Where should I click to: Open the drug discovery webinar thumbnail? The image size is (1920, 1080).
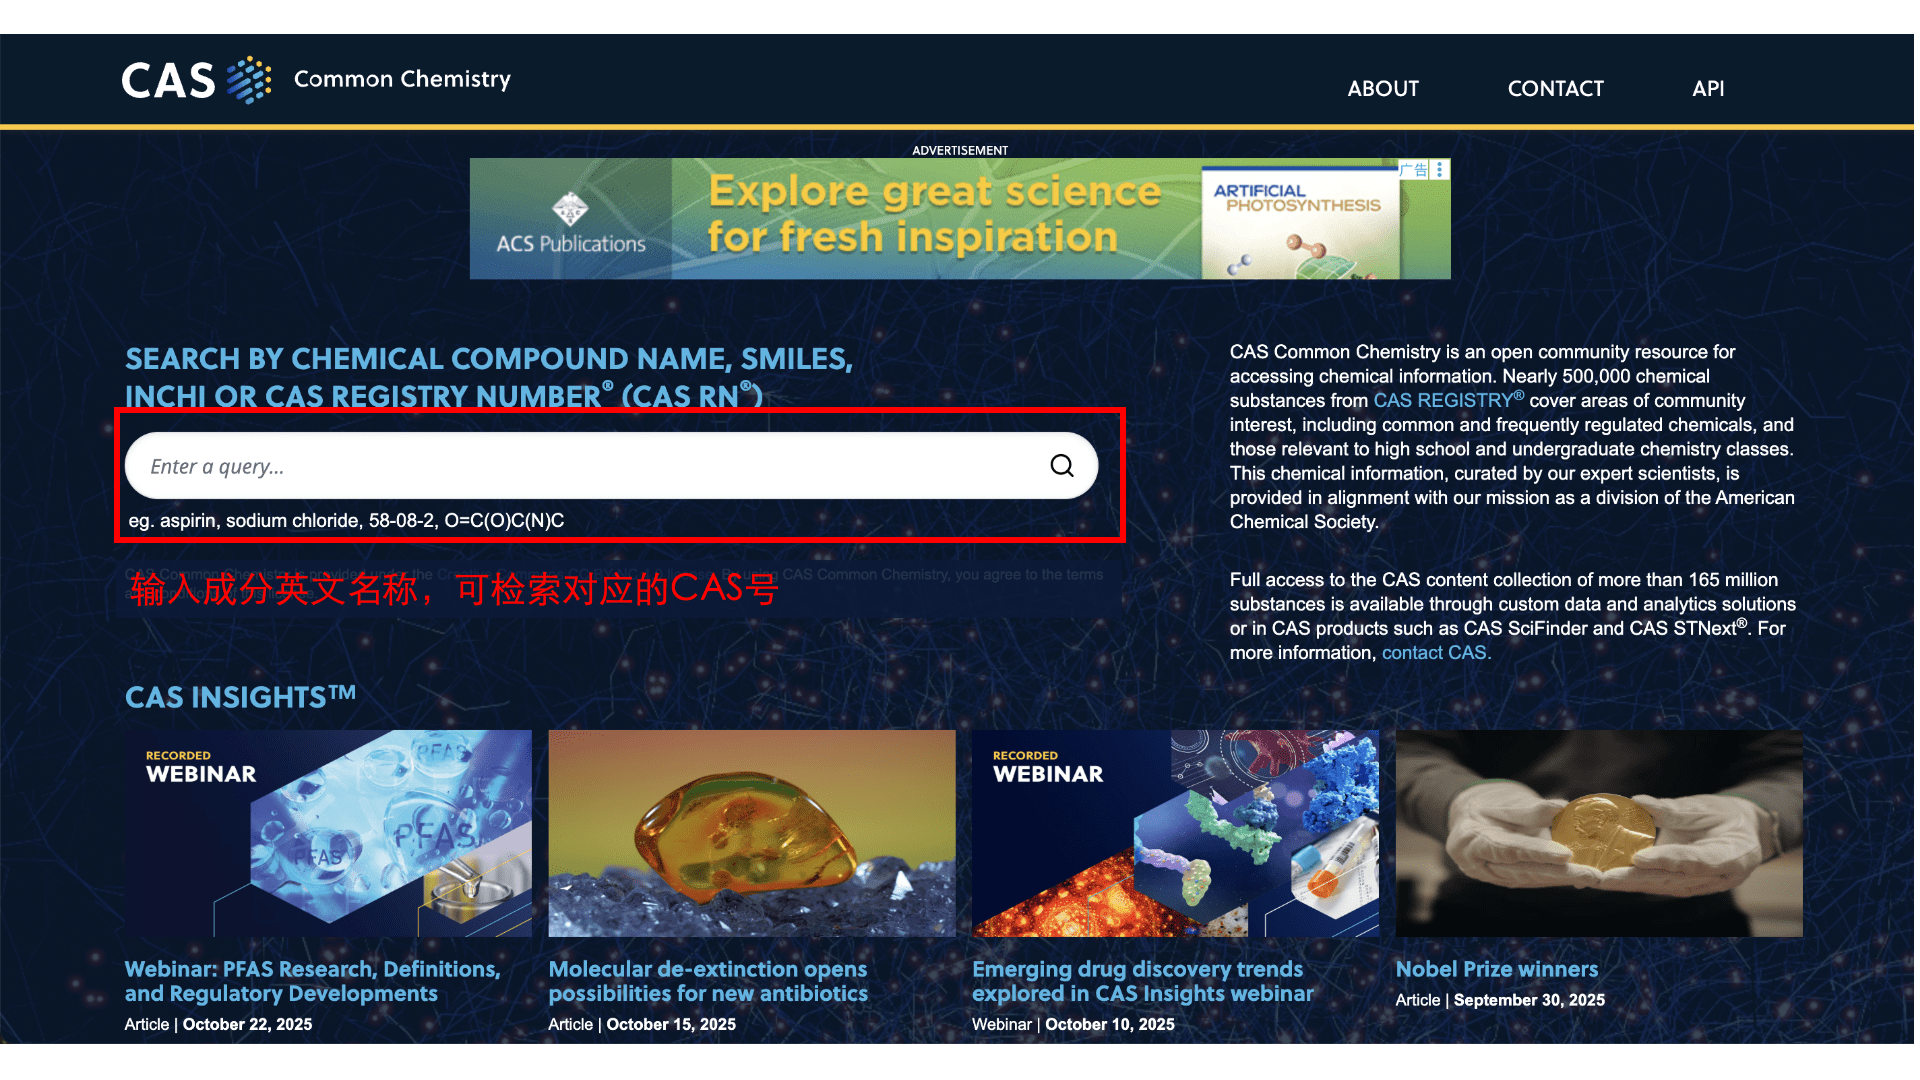[x=1175, y=833]
